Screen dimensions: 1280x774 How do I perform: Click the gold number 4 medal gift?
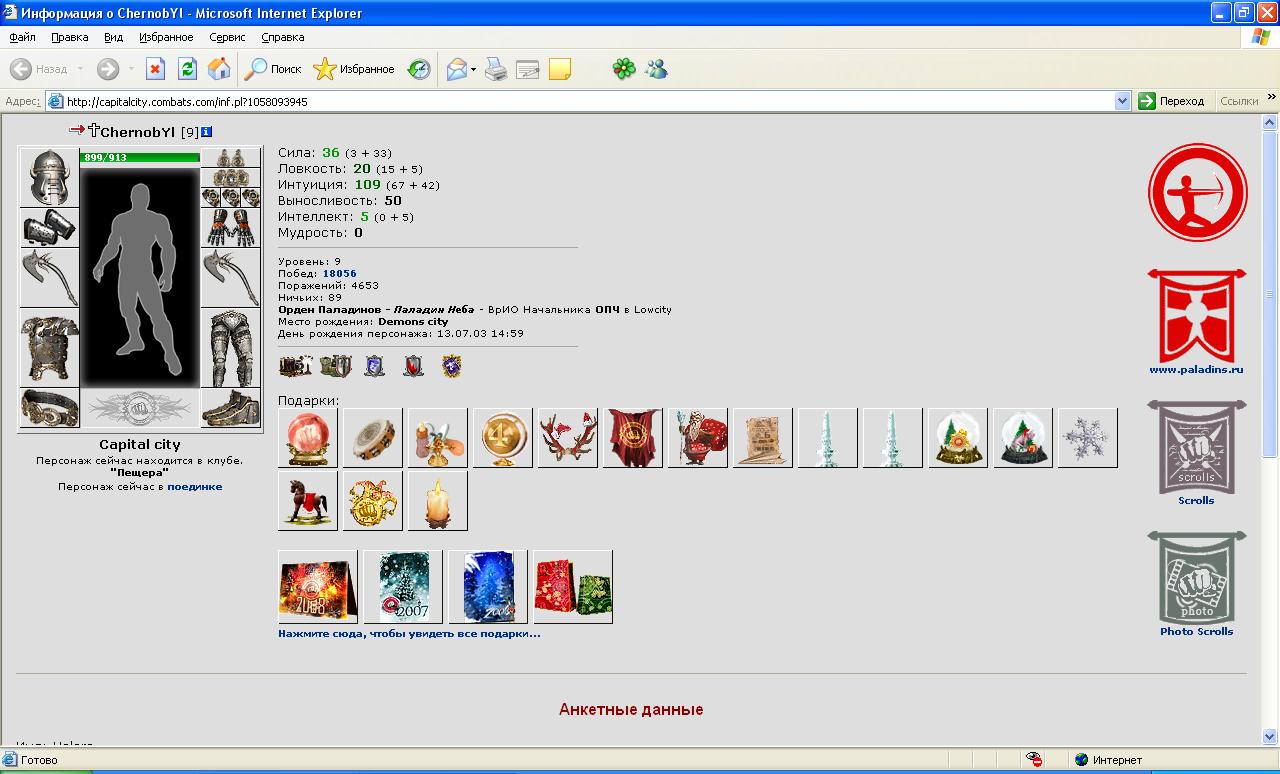click(x=503, y=438)
